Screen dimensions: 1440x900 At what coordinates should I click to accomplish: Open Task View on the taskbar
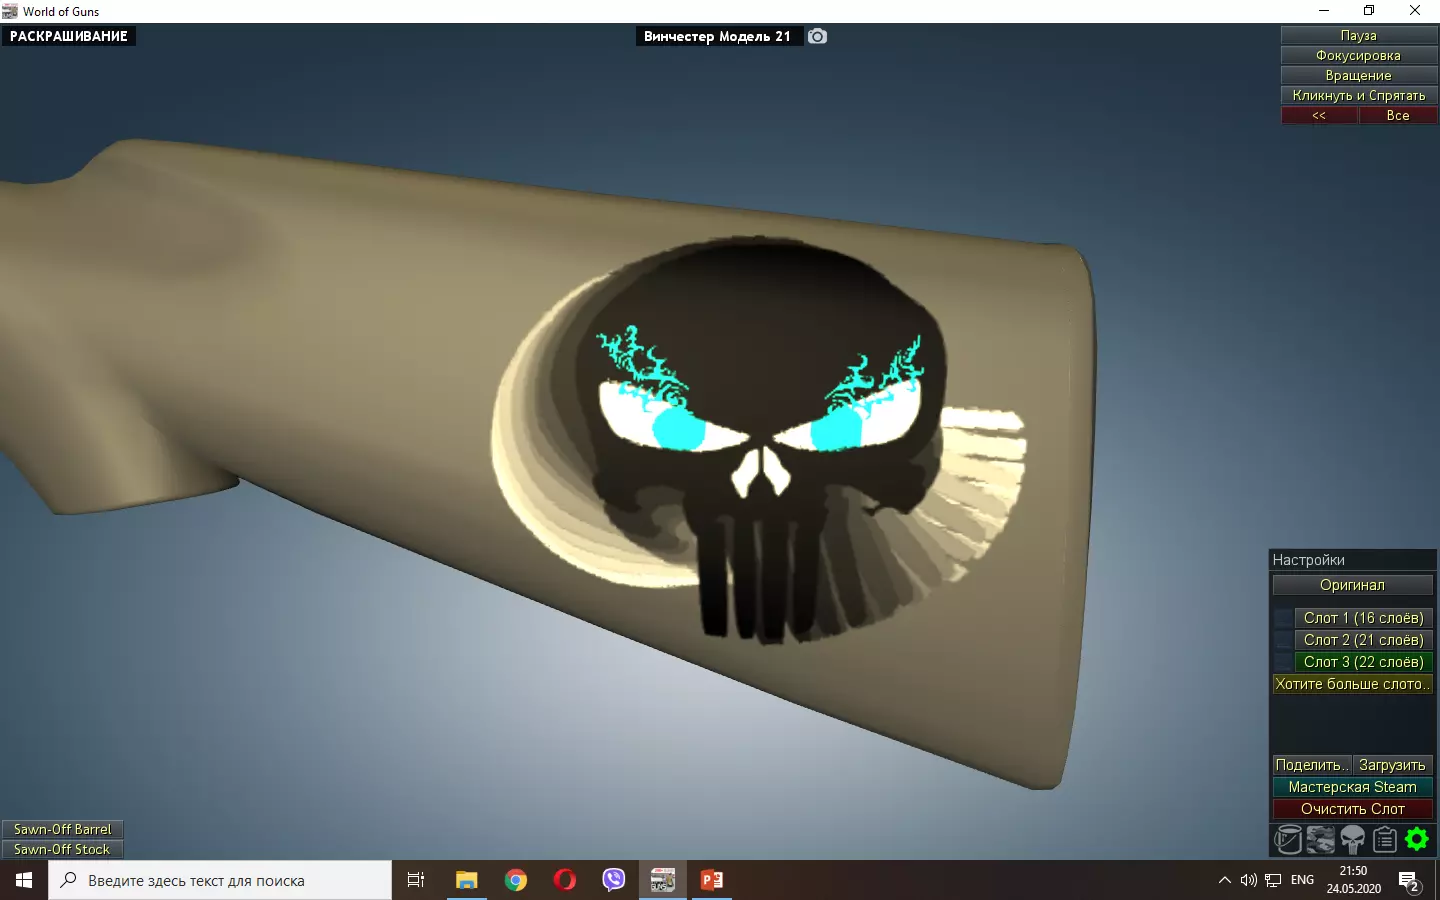(x=416, y=880)
